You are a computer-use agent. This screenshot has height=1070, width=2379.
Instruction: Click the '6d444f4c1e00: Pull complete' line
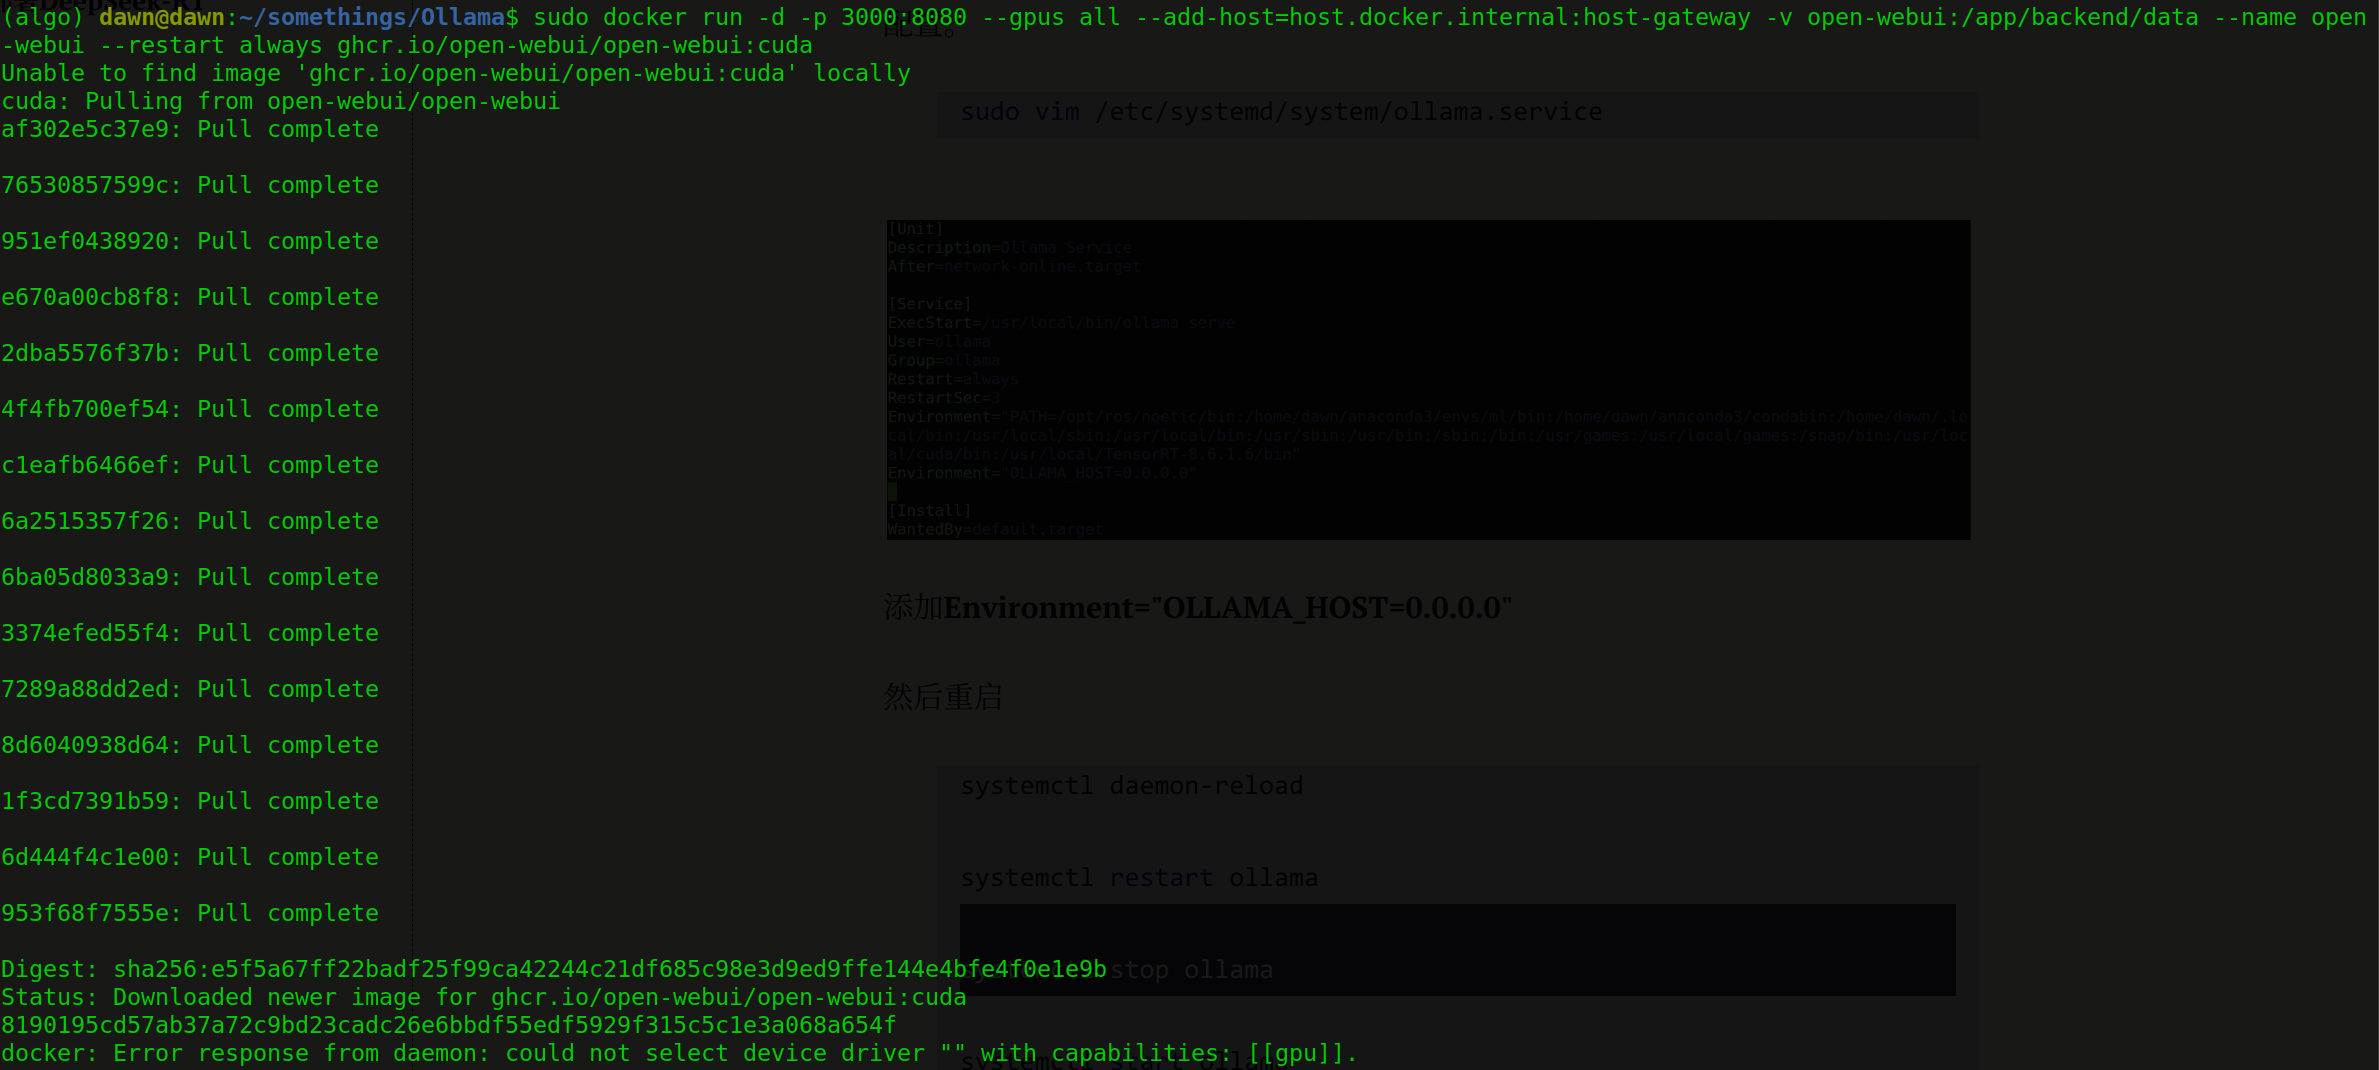(190, 858)
